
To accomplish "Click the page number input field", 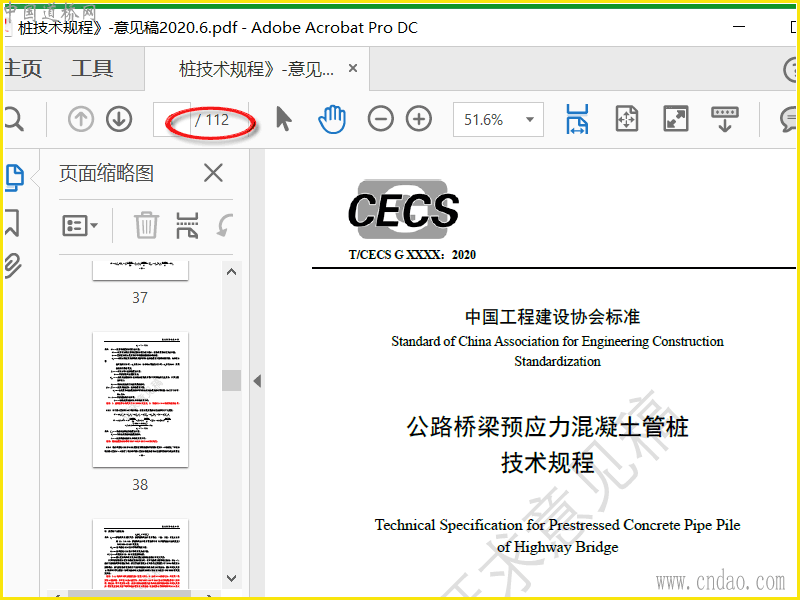I will pos(171,119).
